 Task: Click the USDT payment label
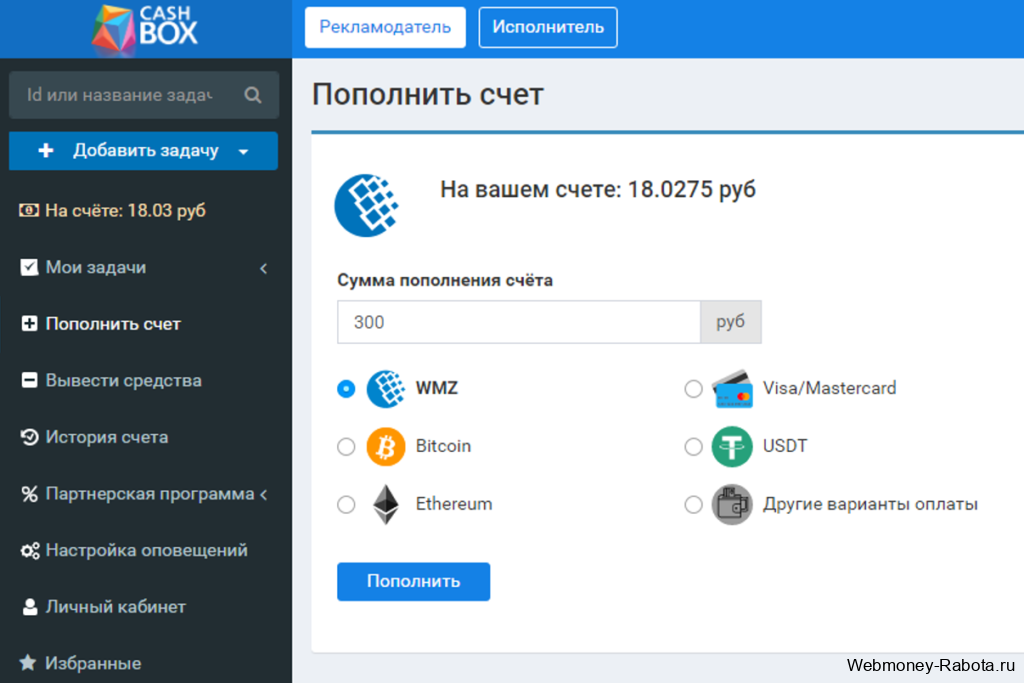[x=785, y=447]
